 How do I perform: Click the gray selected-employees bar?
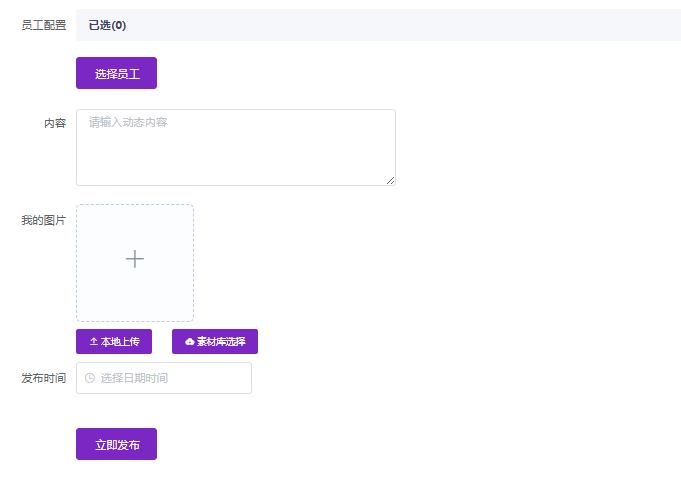click(x=400, y=25)
